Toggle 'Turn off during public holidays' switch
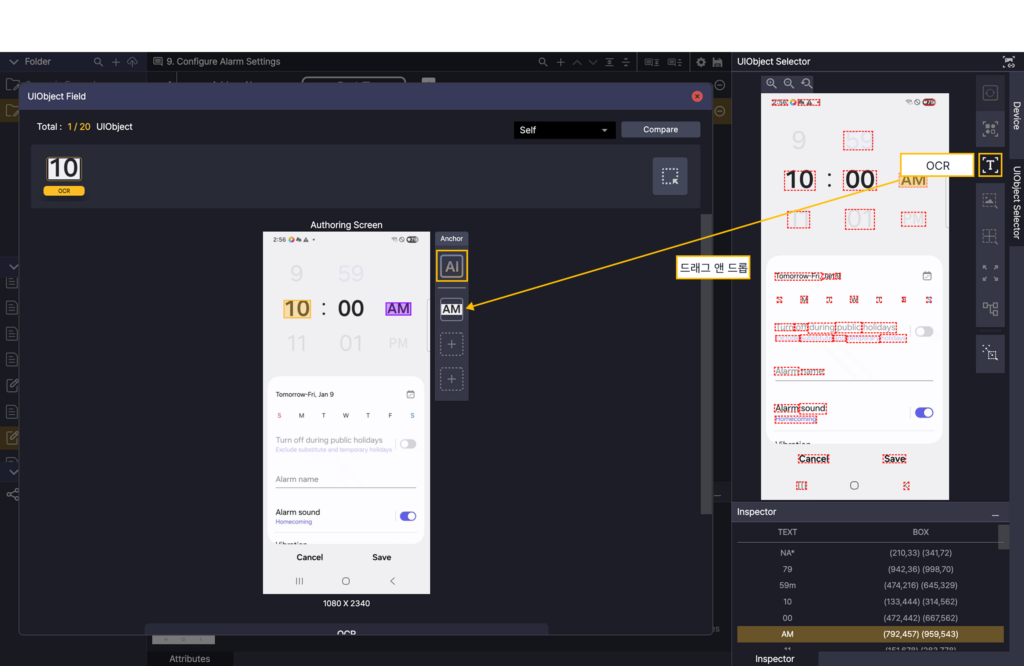1024x666 pixels. coord(407,444)
